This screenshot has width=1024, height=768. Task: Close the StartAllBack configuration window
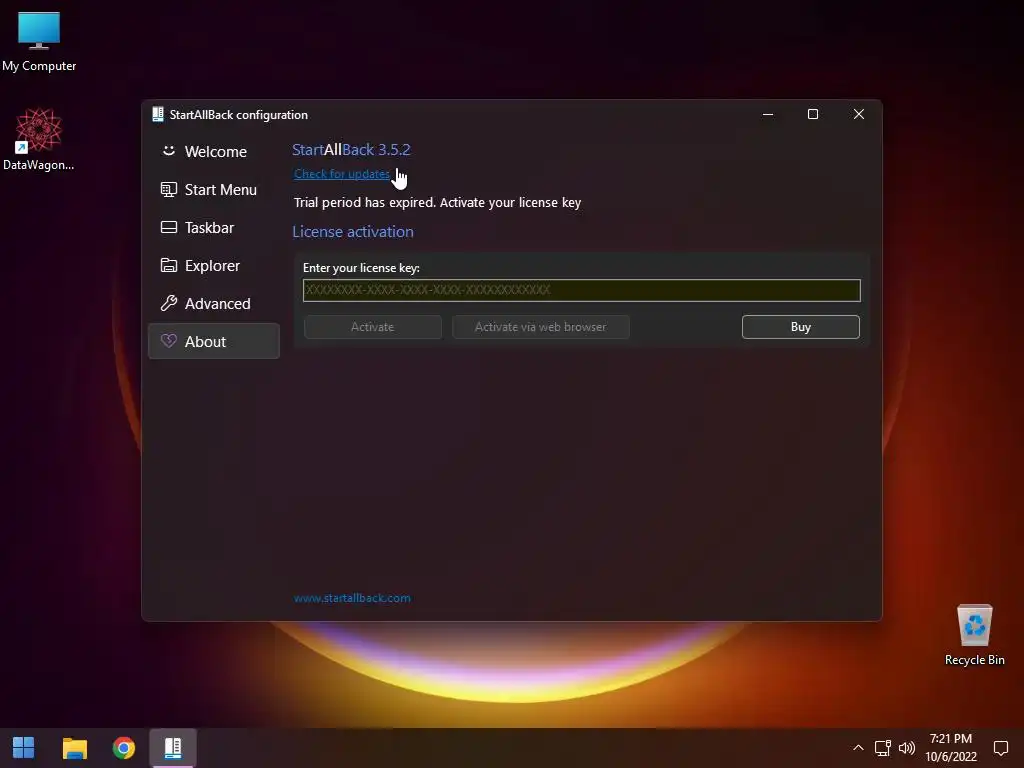(858, 114)
